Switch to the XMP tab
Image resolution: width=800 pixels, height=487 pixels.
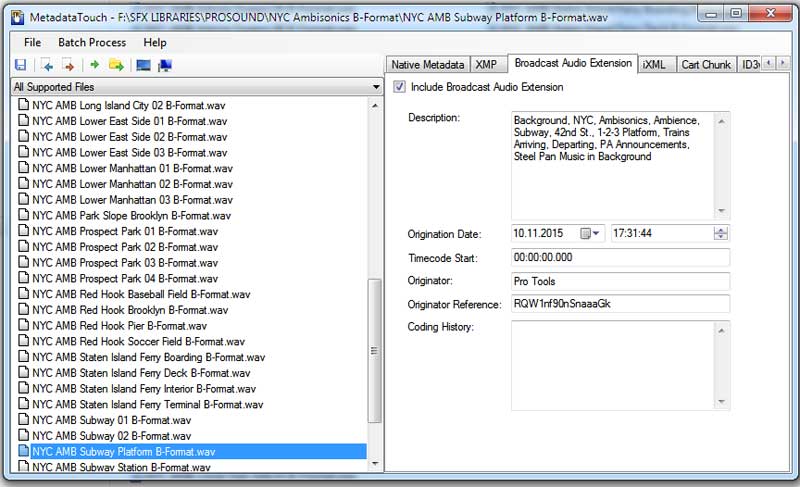pos(486,65)
